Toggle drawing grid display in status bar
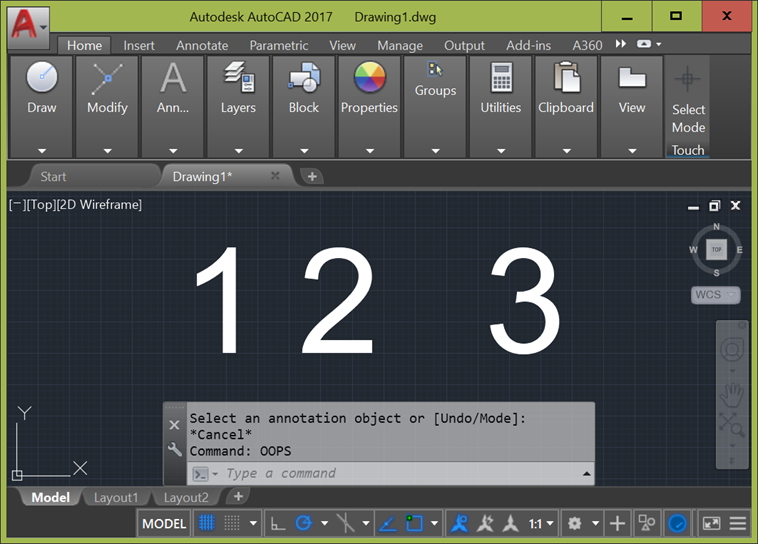This screenshot has height=544, width=758. [x=207, y=523]
